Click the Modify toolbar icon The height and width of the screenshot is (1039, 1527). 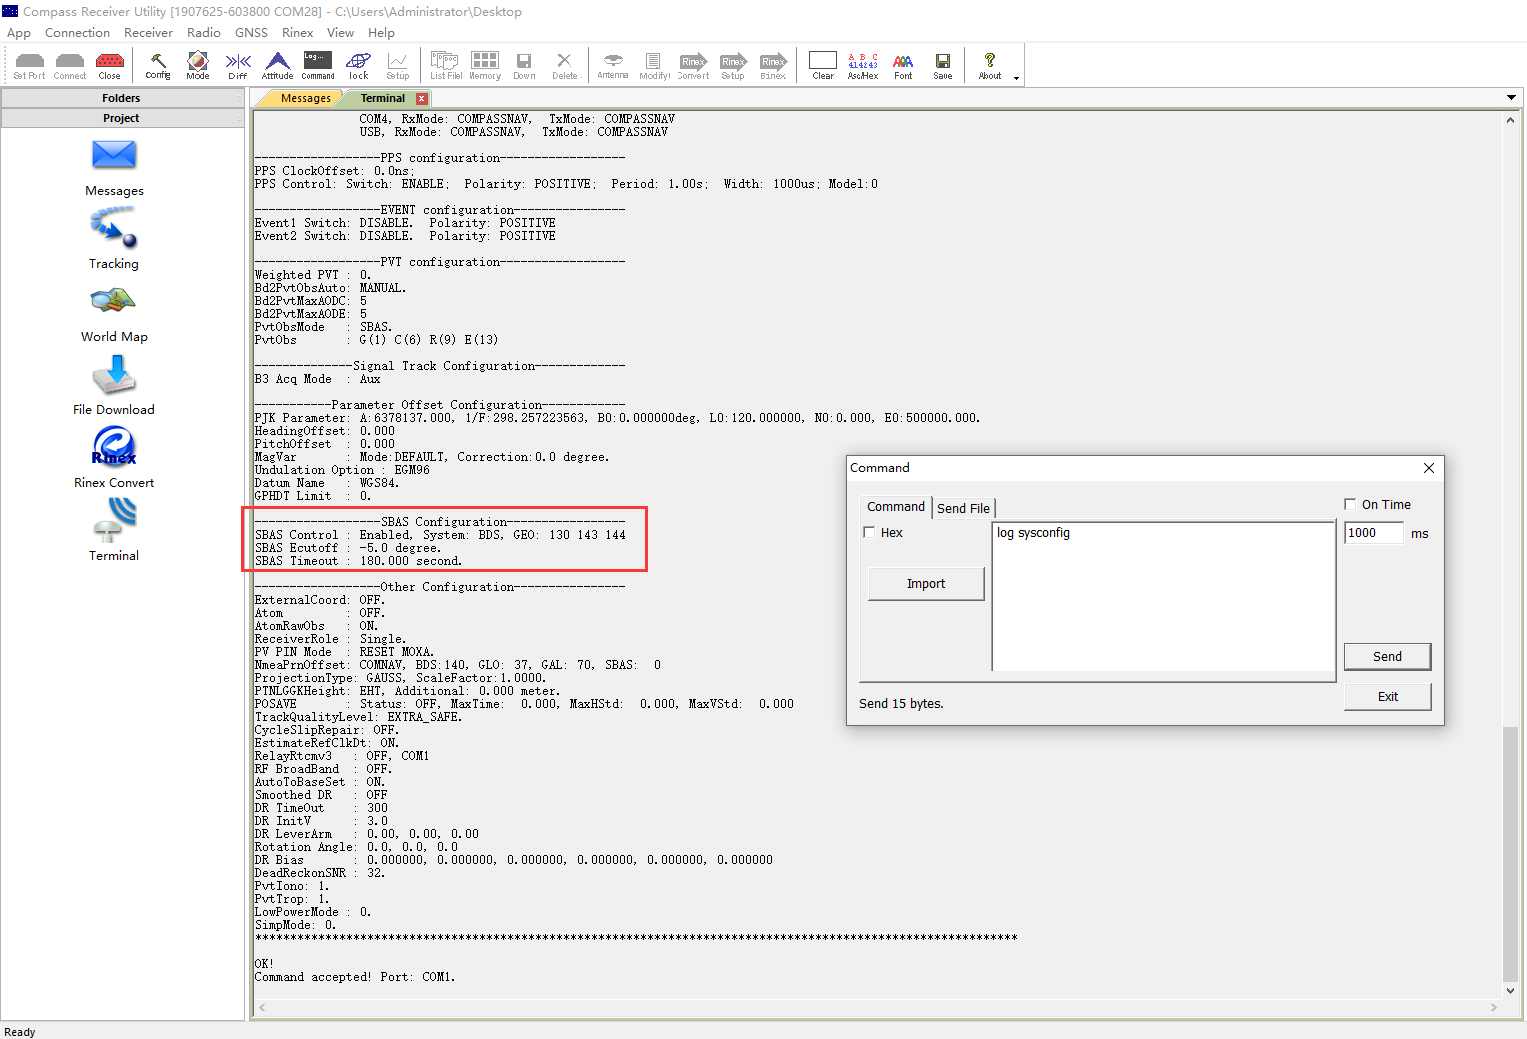click(654, 66)
